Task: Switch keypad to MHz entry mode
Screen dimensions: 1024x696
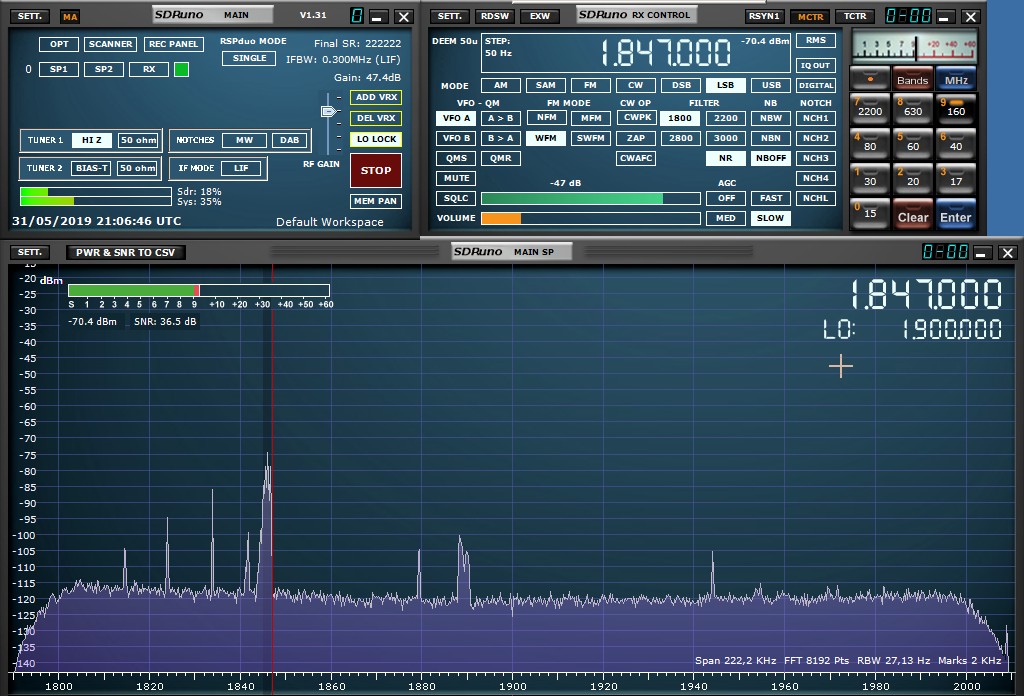Action: coord(955,78)
